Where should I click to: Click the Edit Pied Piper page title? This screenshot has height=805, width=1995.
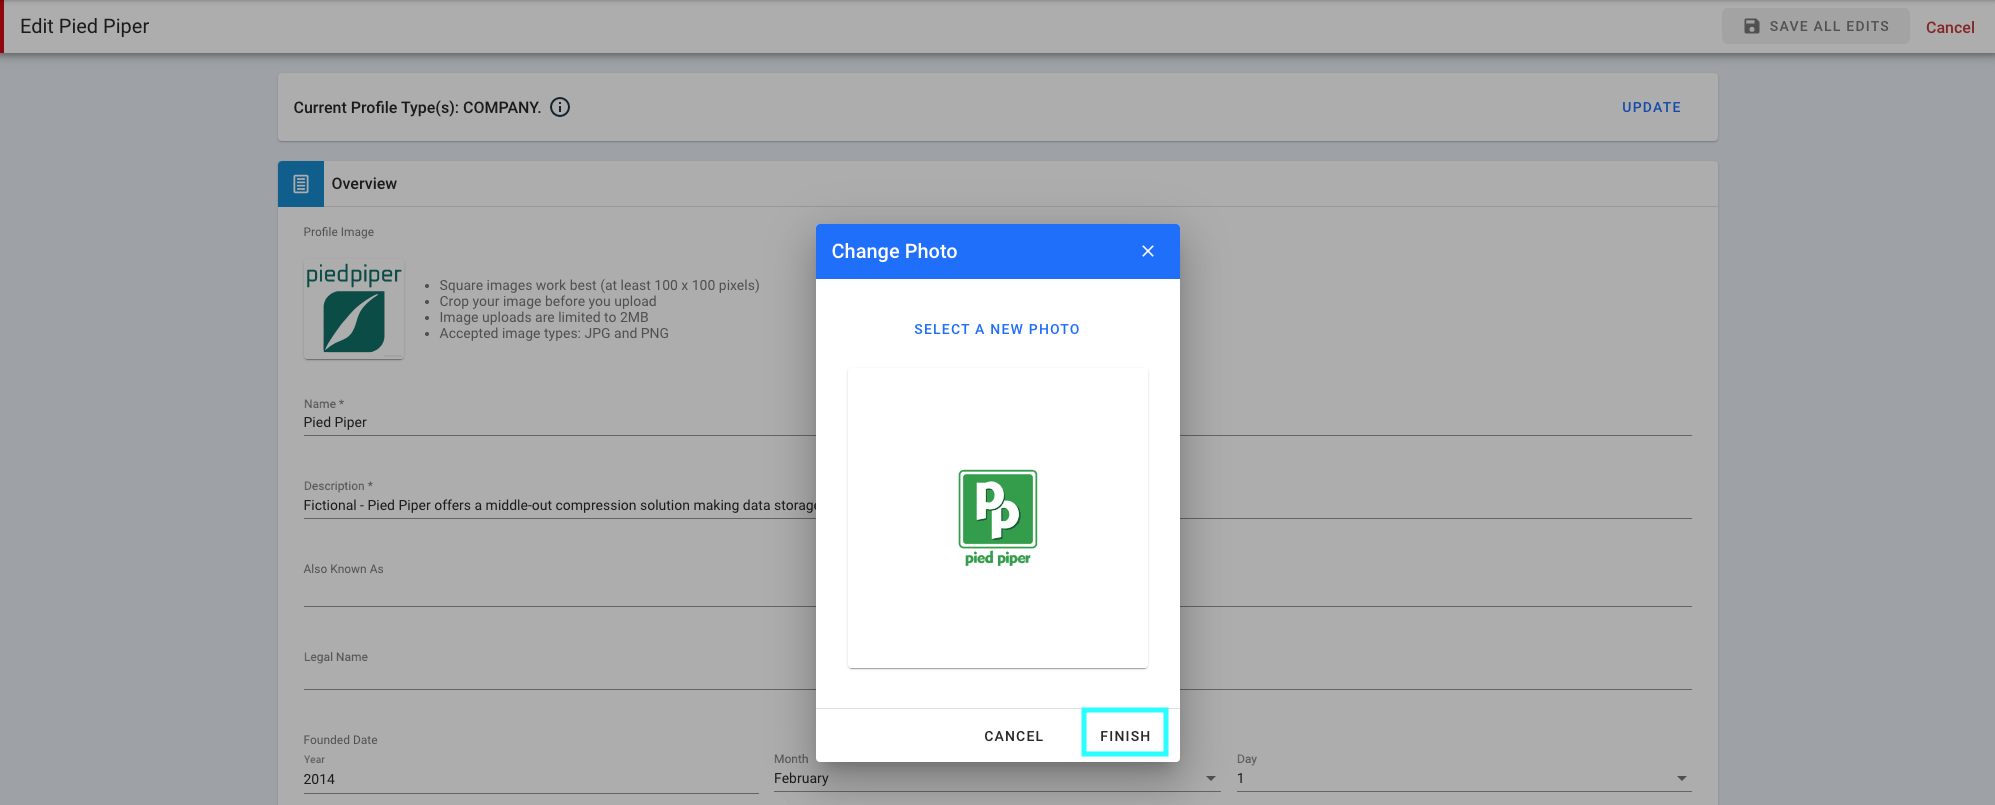[x=85, y=26]
